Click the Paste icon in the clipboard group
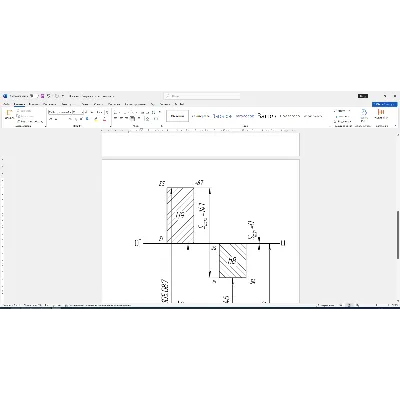The image size is (400, 400). click(x=9, y=115)
